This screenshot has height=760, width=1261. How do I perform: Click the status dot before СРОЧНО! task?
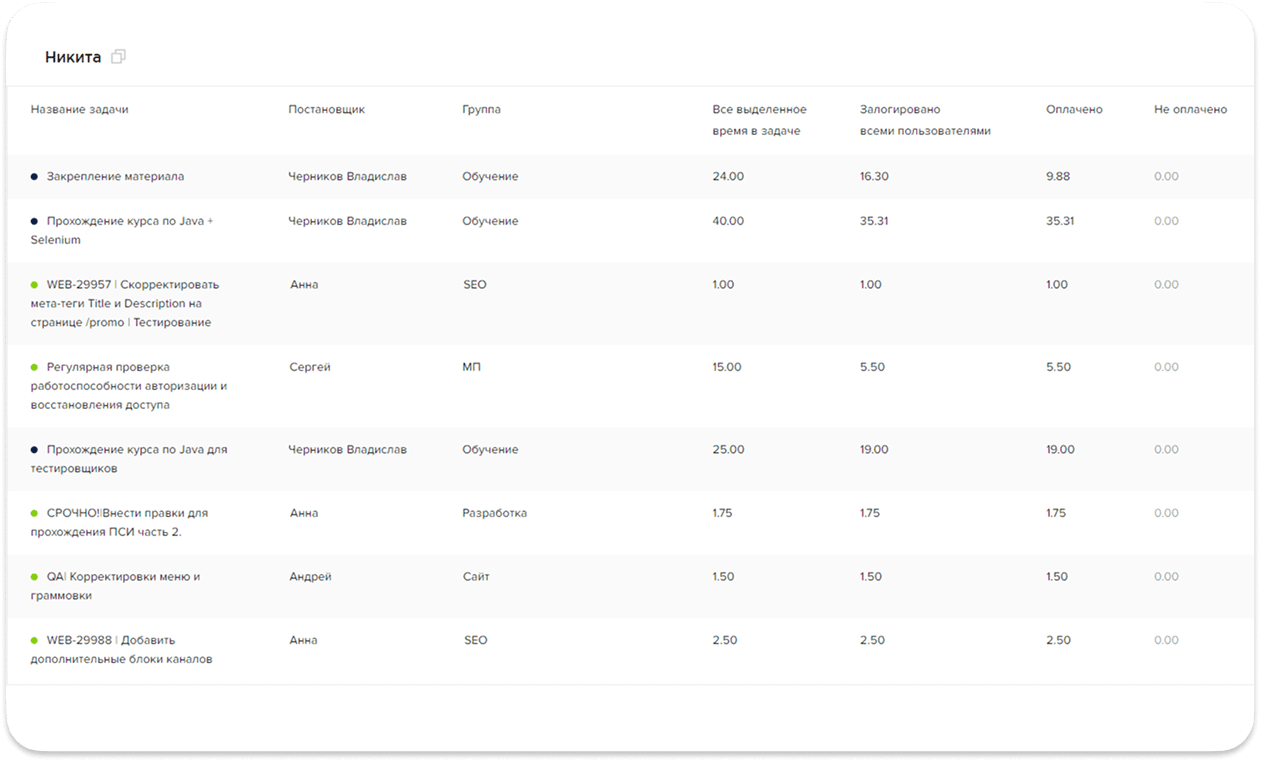point(34,513)
